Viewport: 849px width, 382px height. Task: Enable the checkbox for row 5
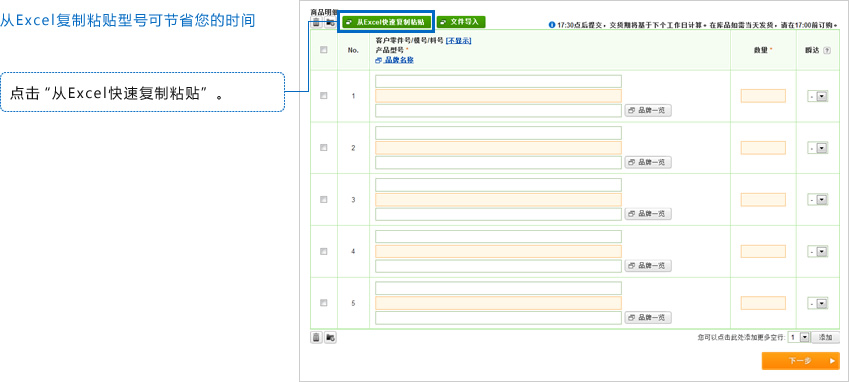324,302
